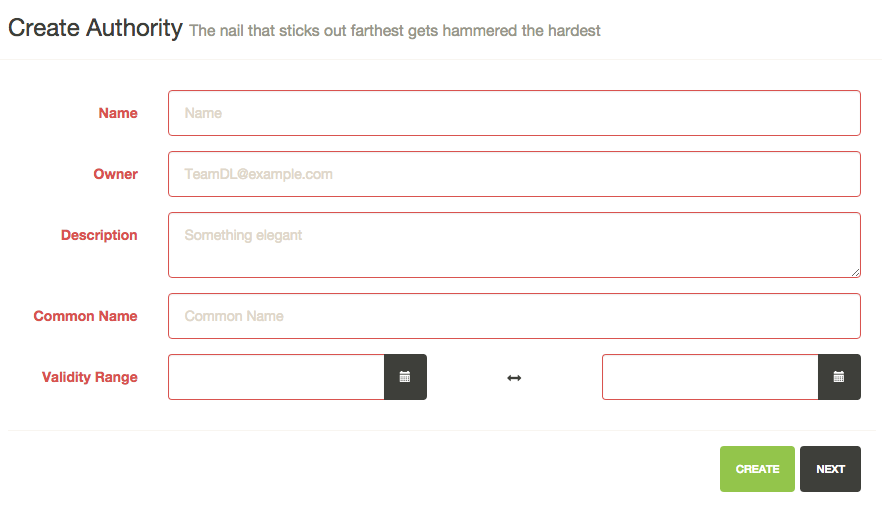Screen dimensions: 882x506
Task: Click into the Description text area
Action: click(x=514, y=245)
